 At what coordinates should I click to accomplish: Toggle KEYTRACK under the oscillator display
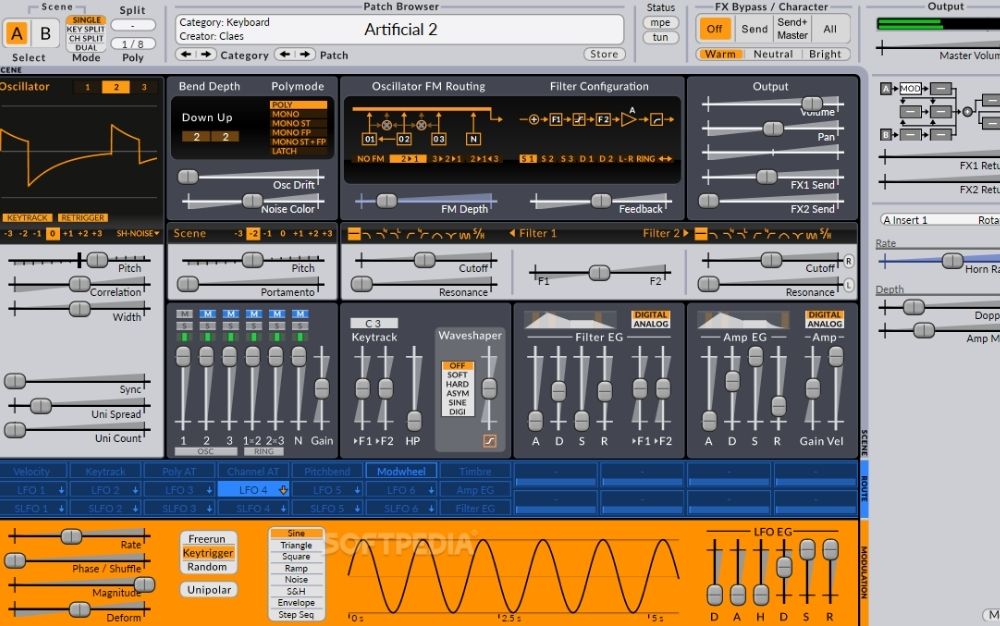tap(30, 216)
